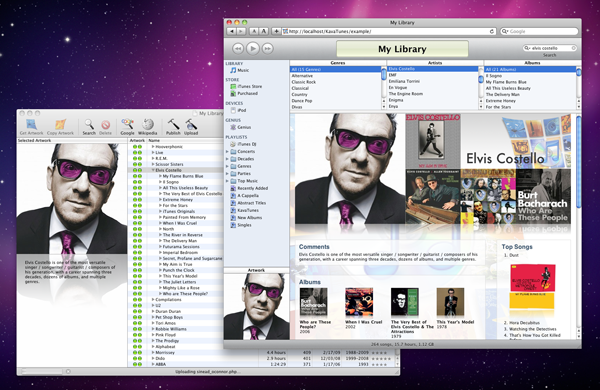Expand the Concerts playlist folder
600x390 pixels.
[227, 152]
